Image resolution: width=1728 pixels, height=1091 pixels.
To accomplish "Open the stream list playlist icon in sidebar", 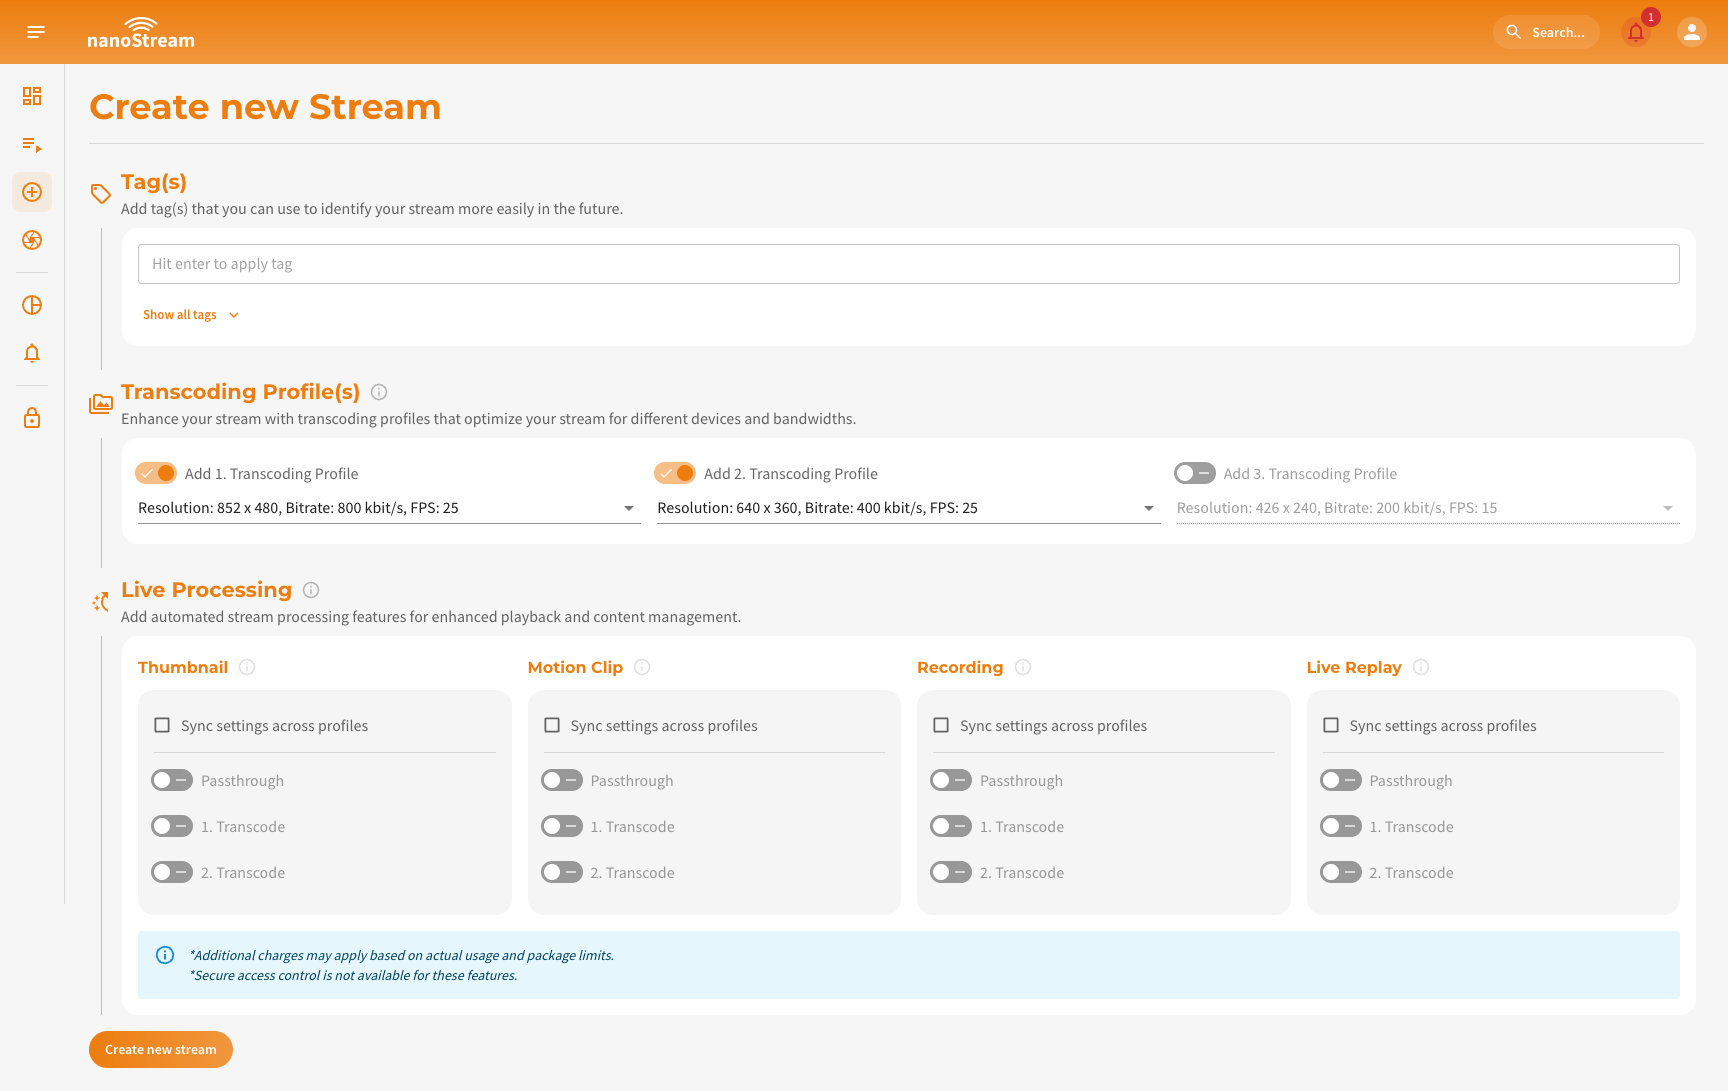I will pyautogui.click(x=32, y=144).
